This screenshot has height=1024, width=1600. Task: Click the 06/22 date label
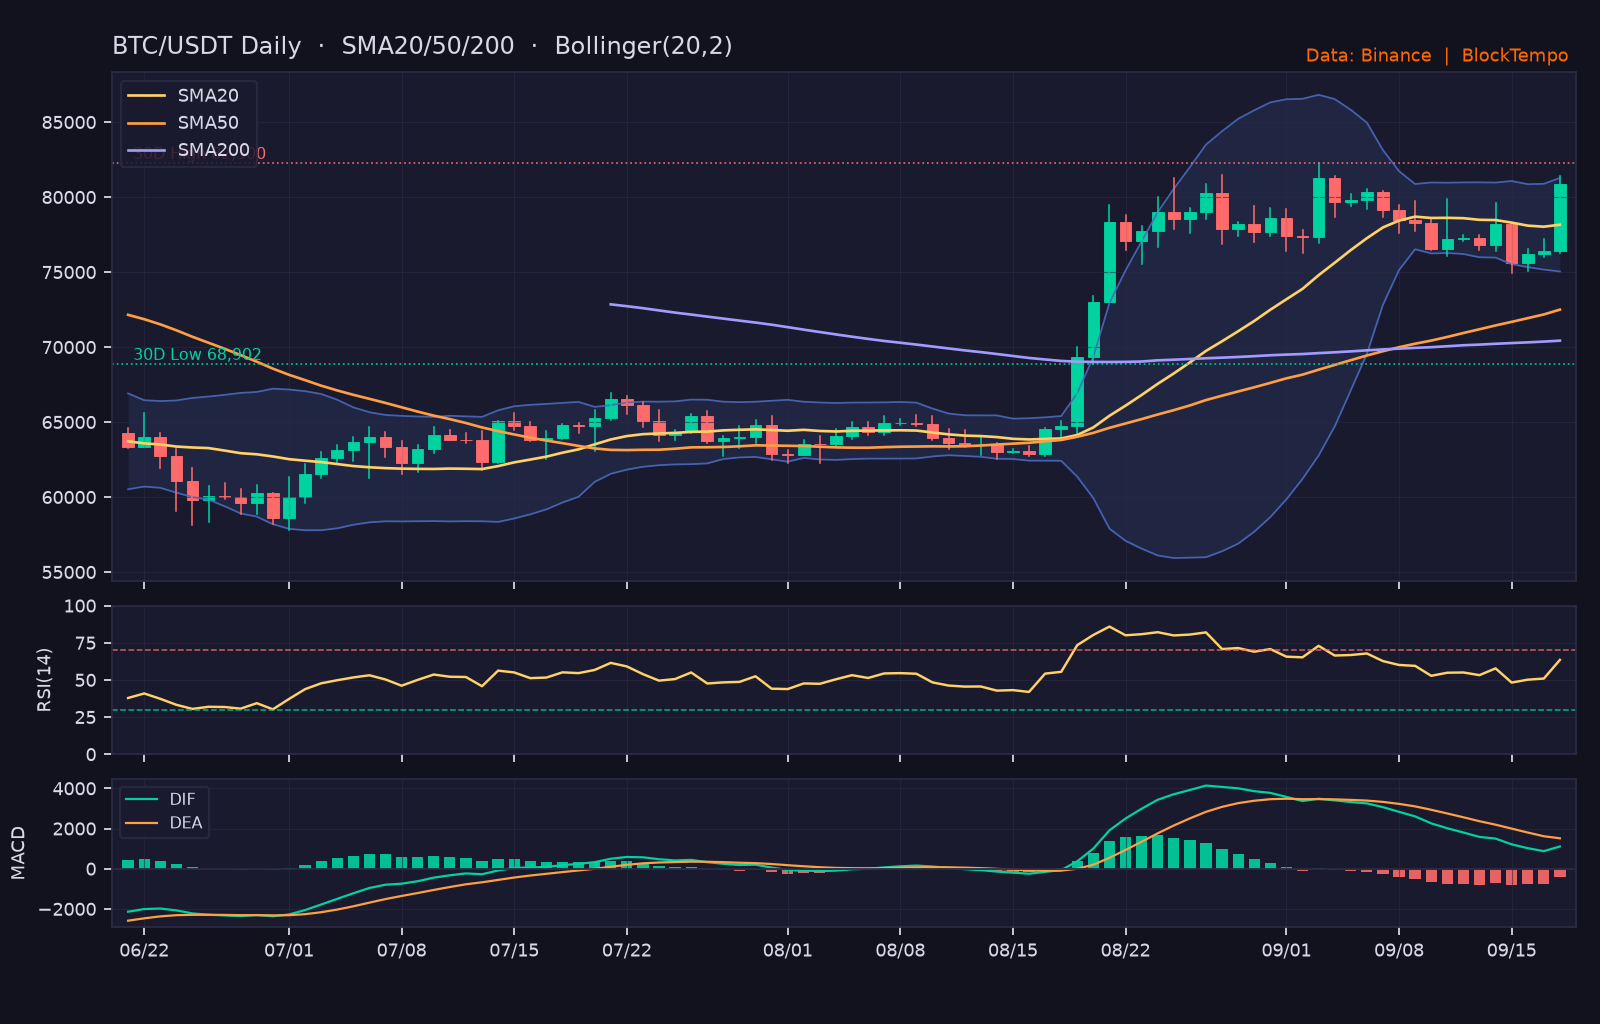(144, 950)
